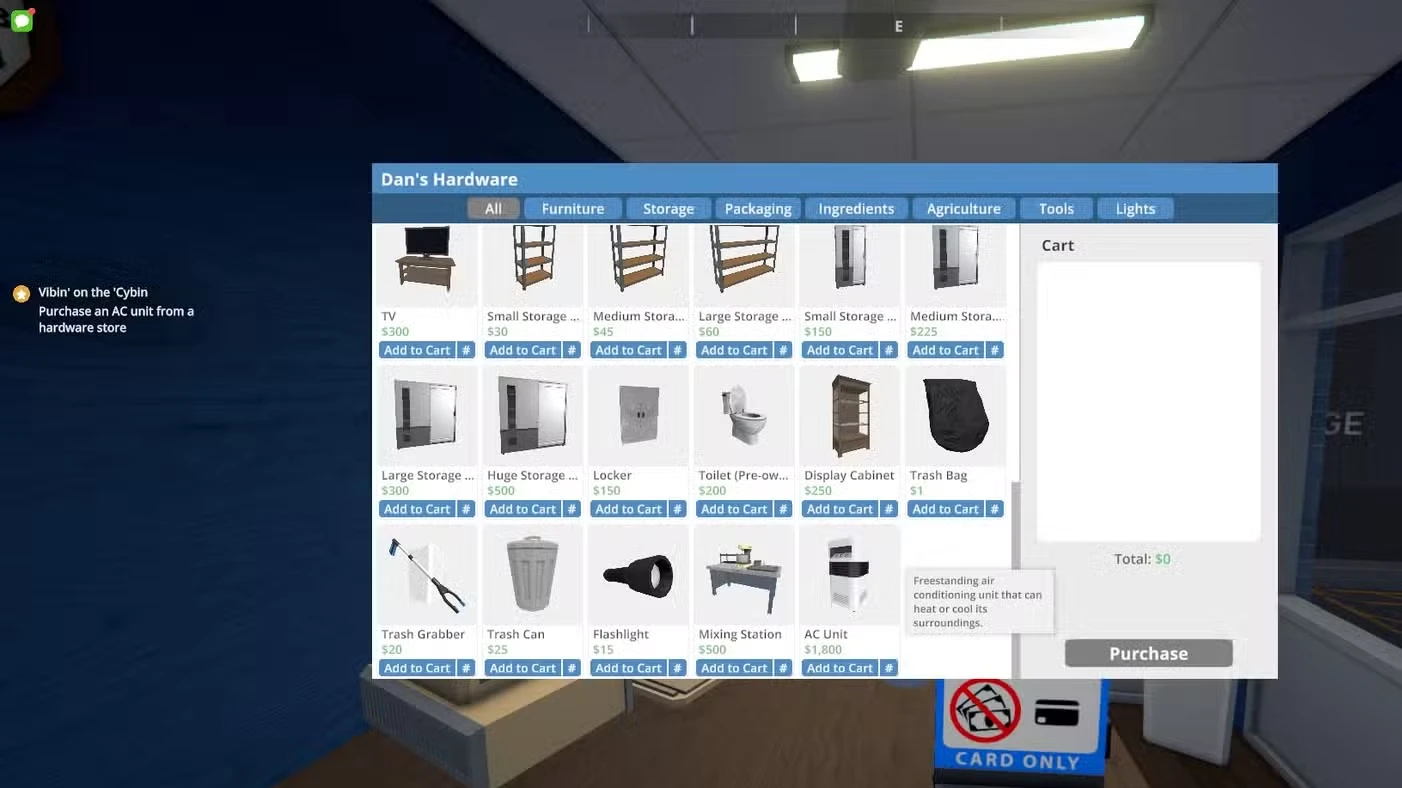The width and height of the screenshot is (1402, 788).
Task: Show All items tab
Action: click(x=493, y=208)
